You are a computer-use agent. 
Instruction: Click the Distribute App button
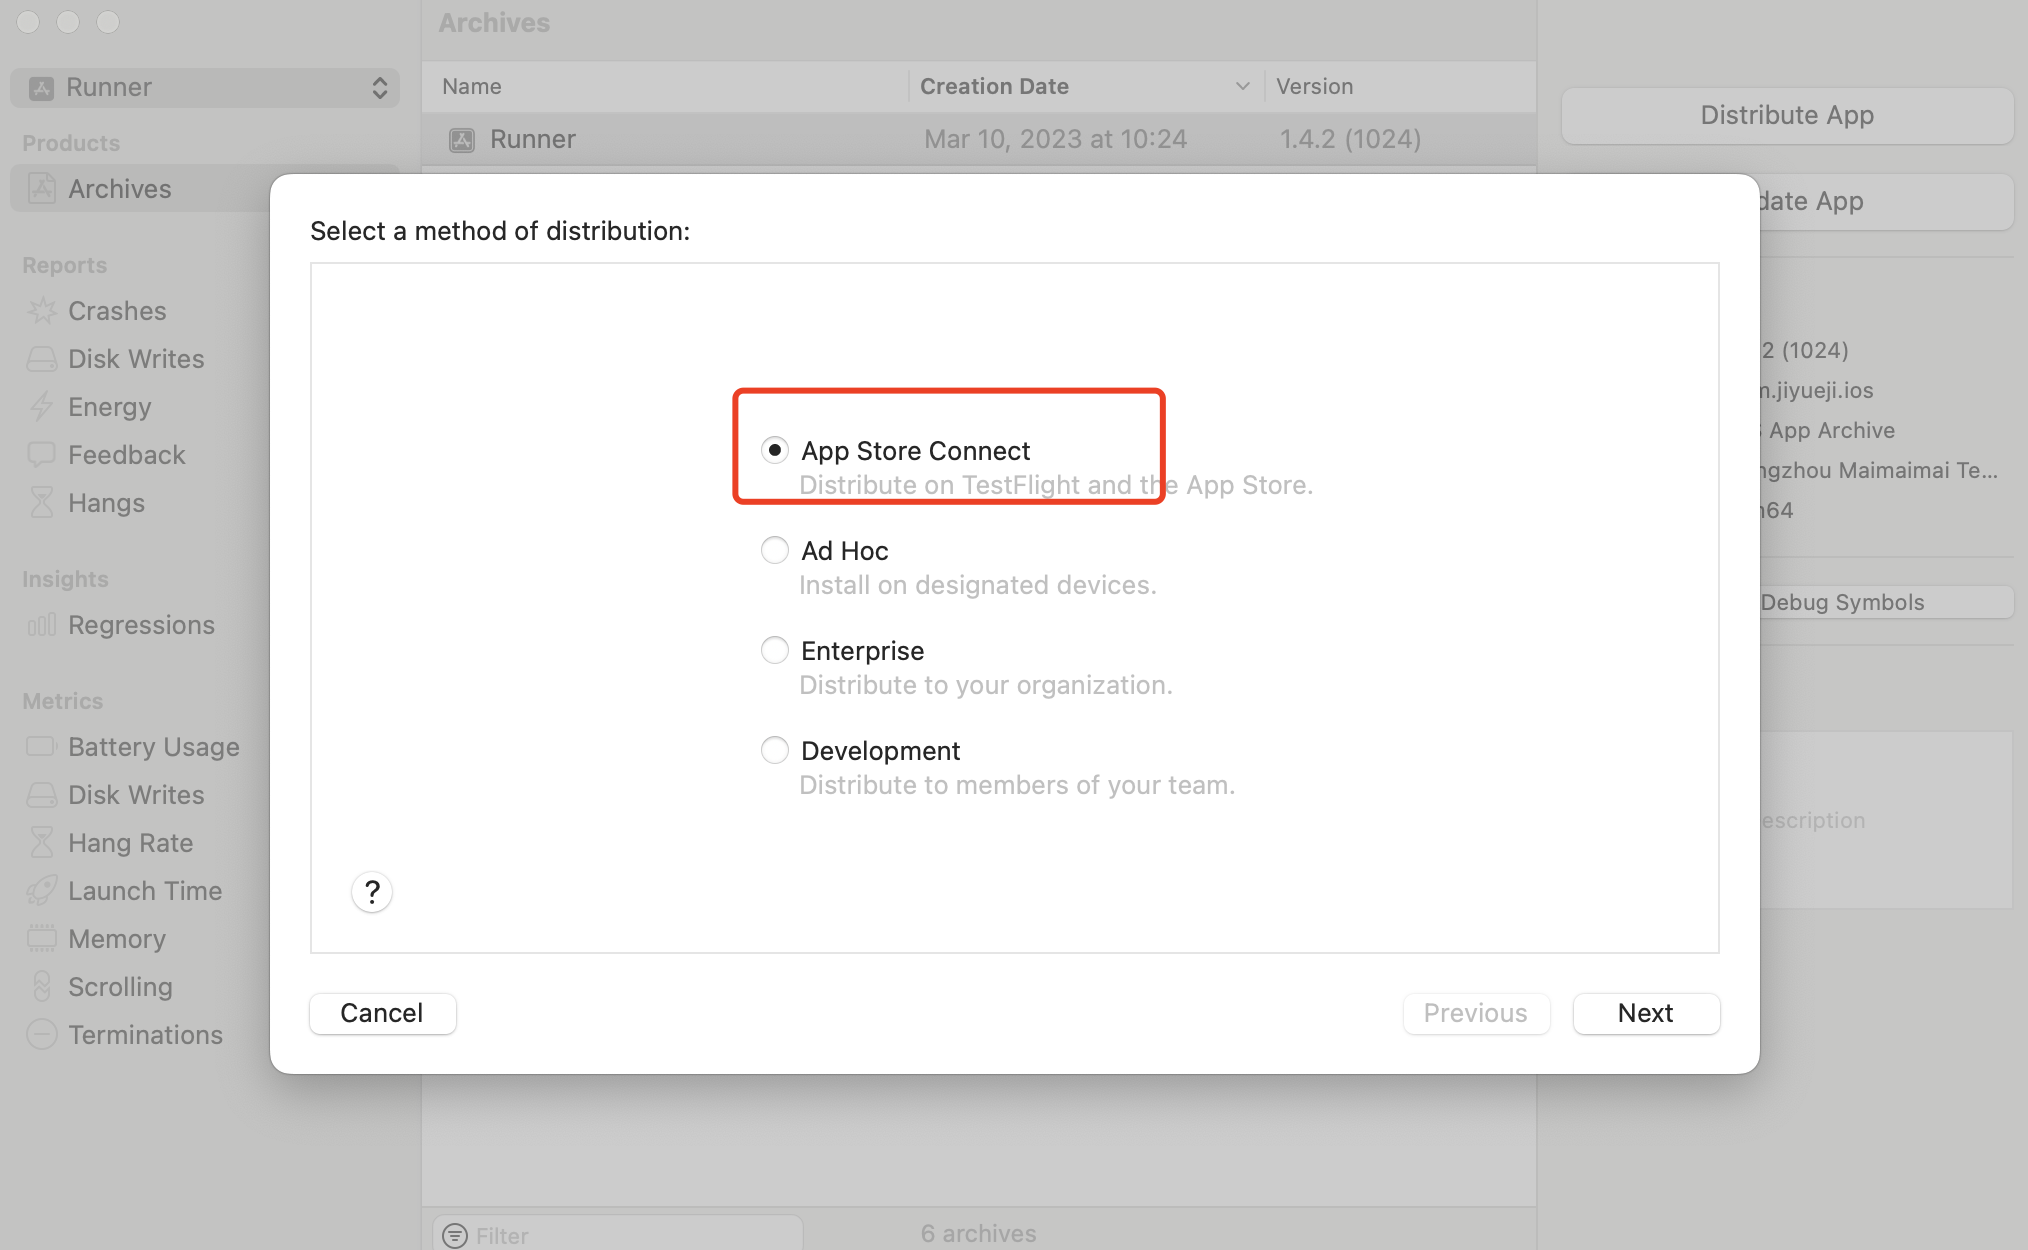point(1787,115)
